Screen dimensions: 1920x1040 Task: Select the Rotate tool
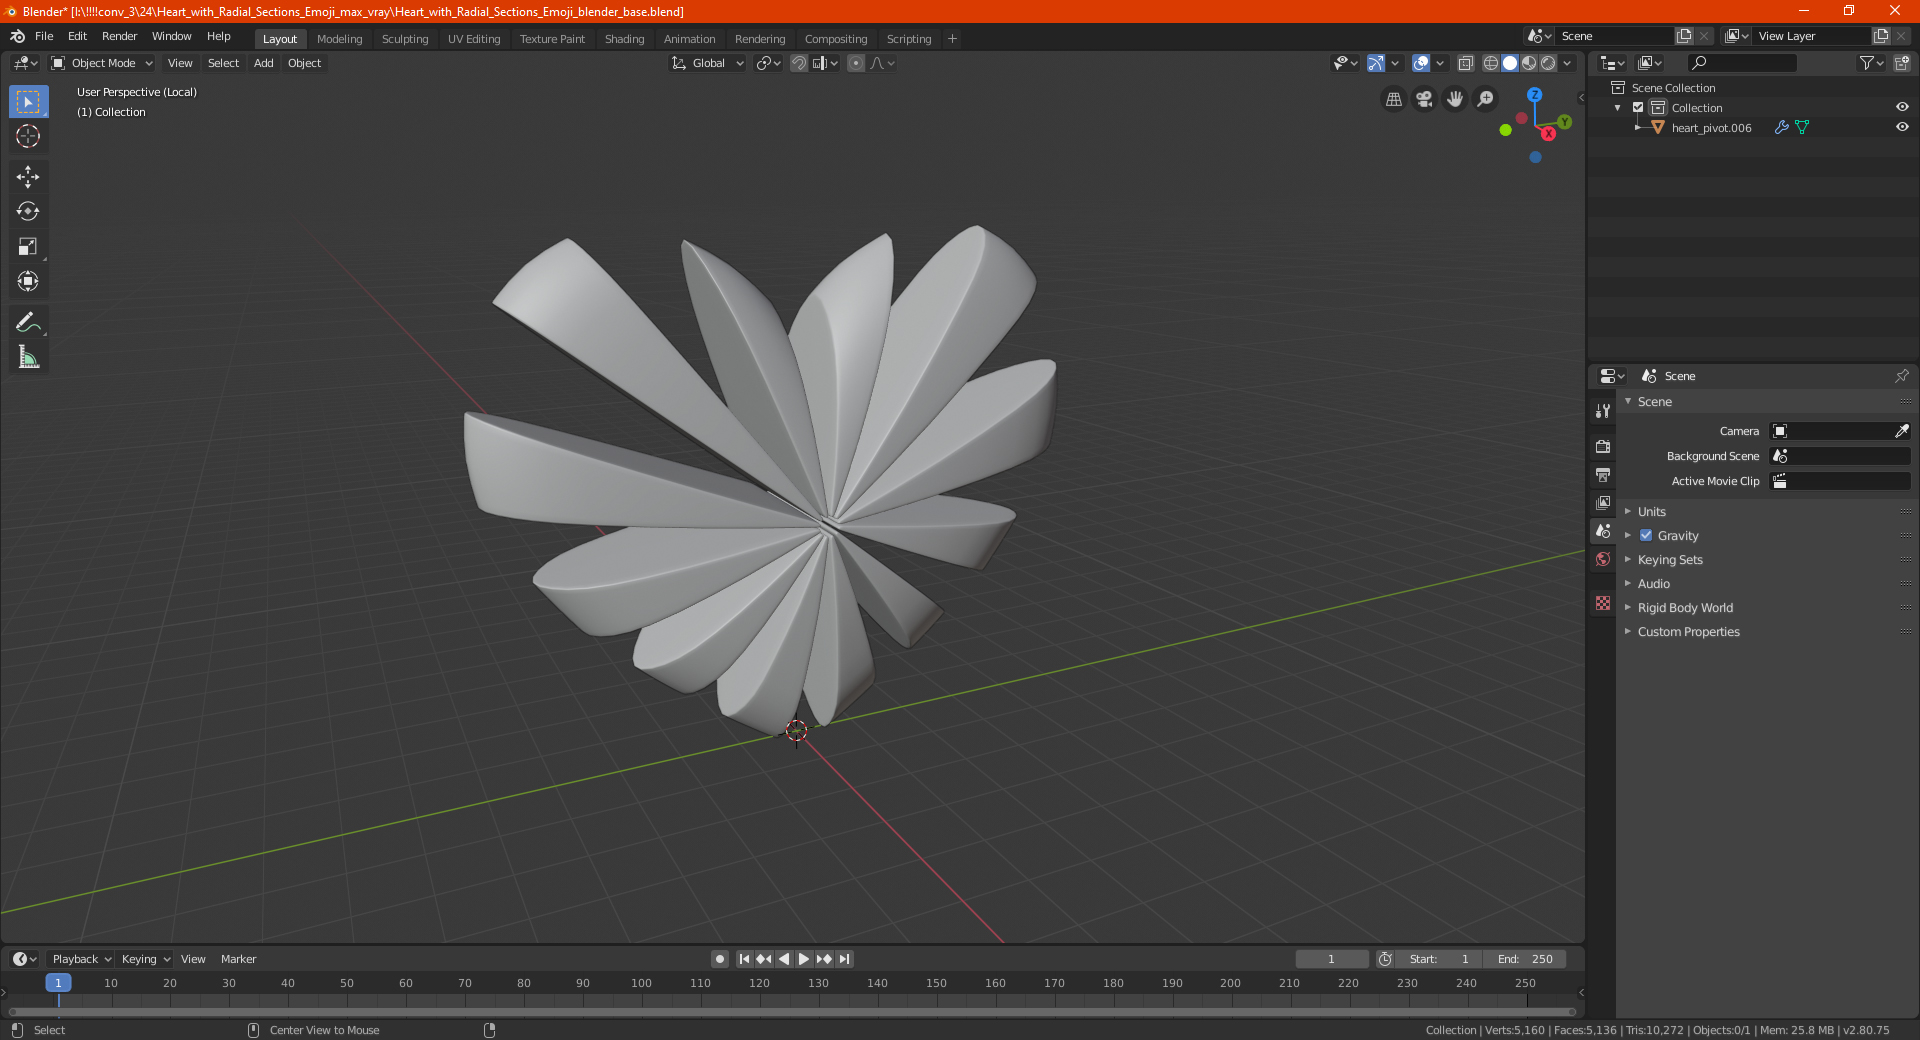tap(28, 212)
